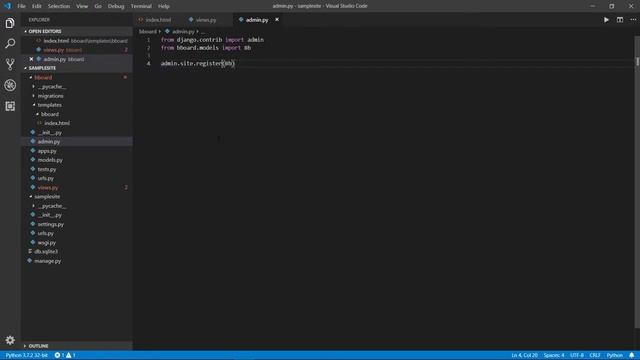
Task: Split the editor to the right
Action: [620, 20]
